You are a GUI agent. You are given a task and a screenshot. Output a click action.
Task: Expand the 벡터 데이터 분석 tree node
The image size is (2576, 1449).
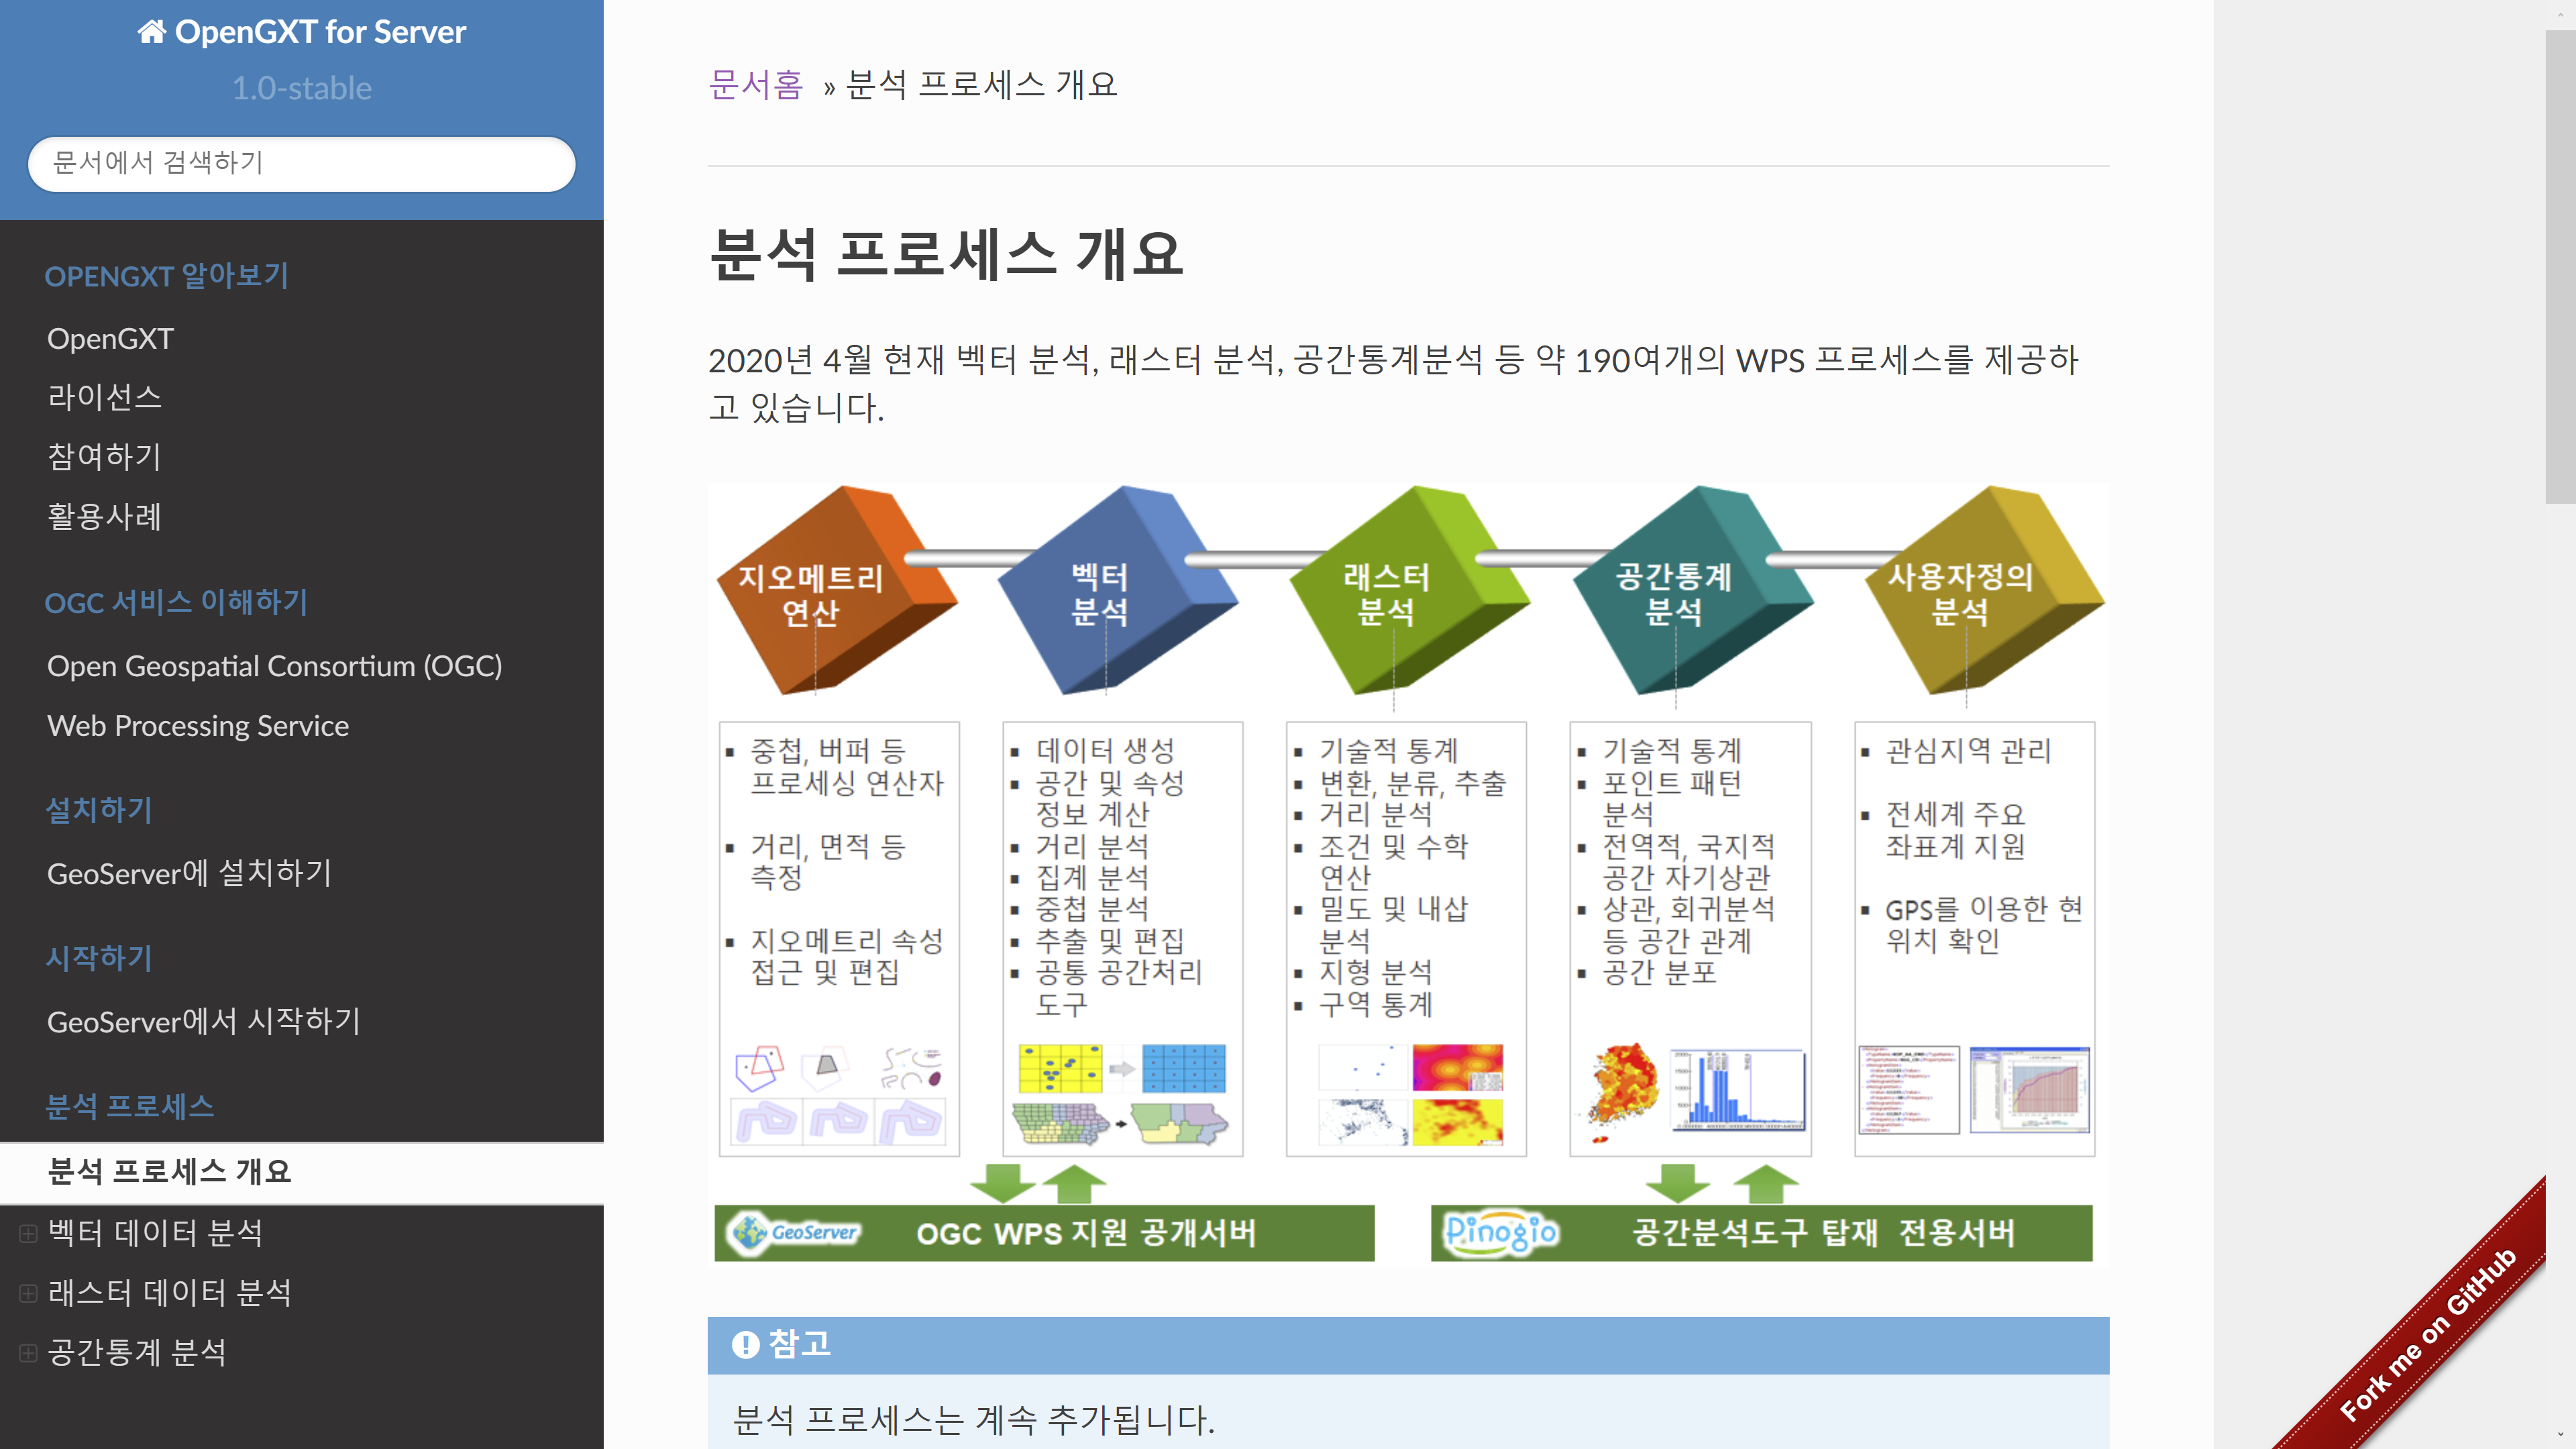point(28,1233)
